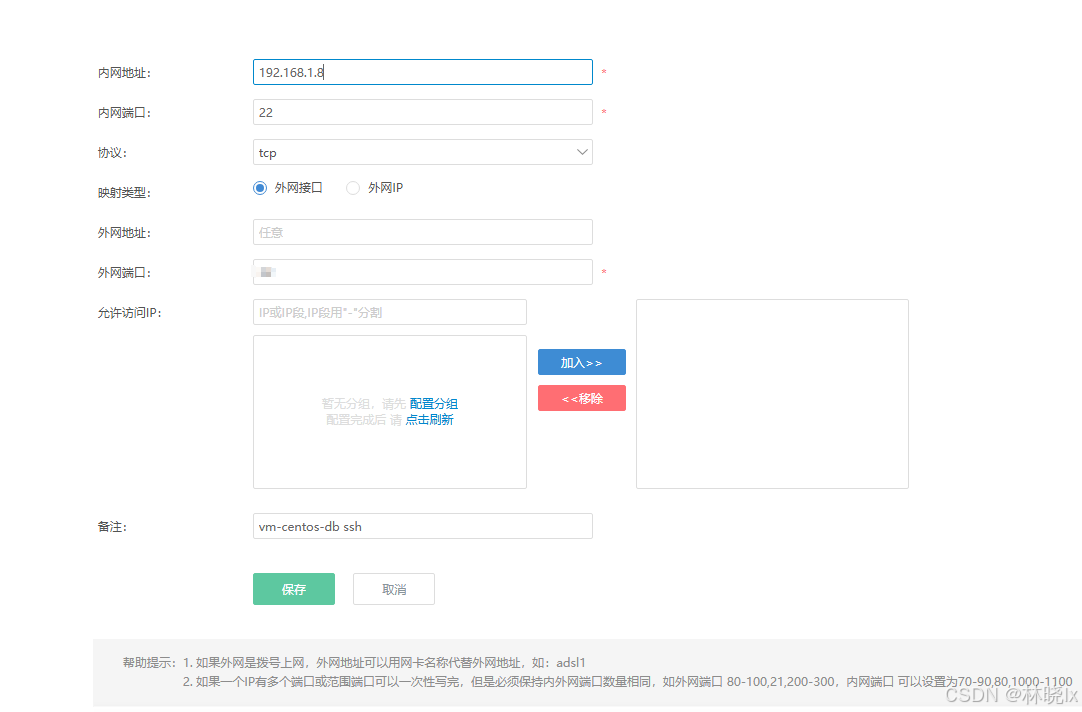
Task: Click the 取消 cancel button
Action: click(393, 588)
